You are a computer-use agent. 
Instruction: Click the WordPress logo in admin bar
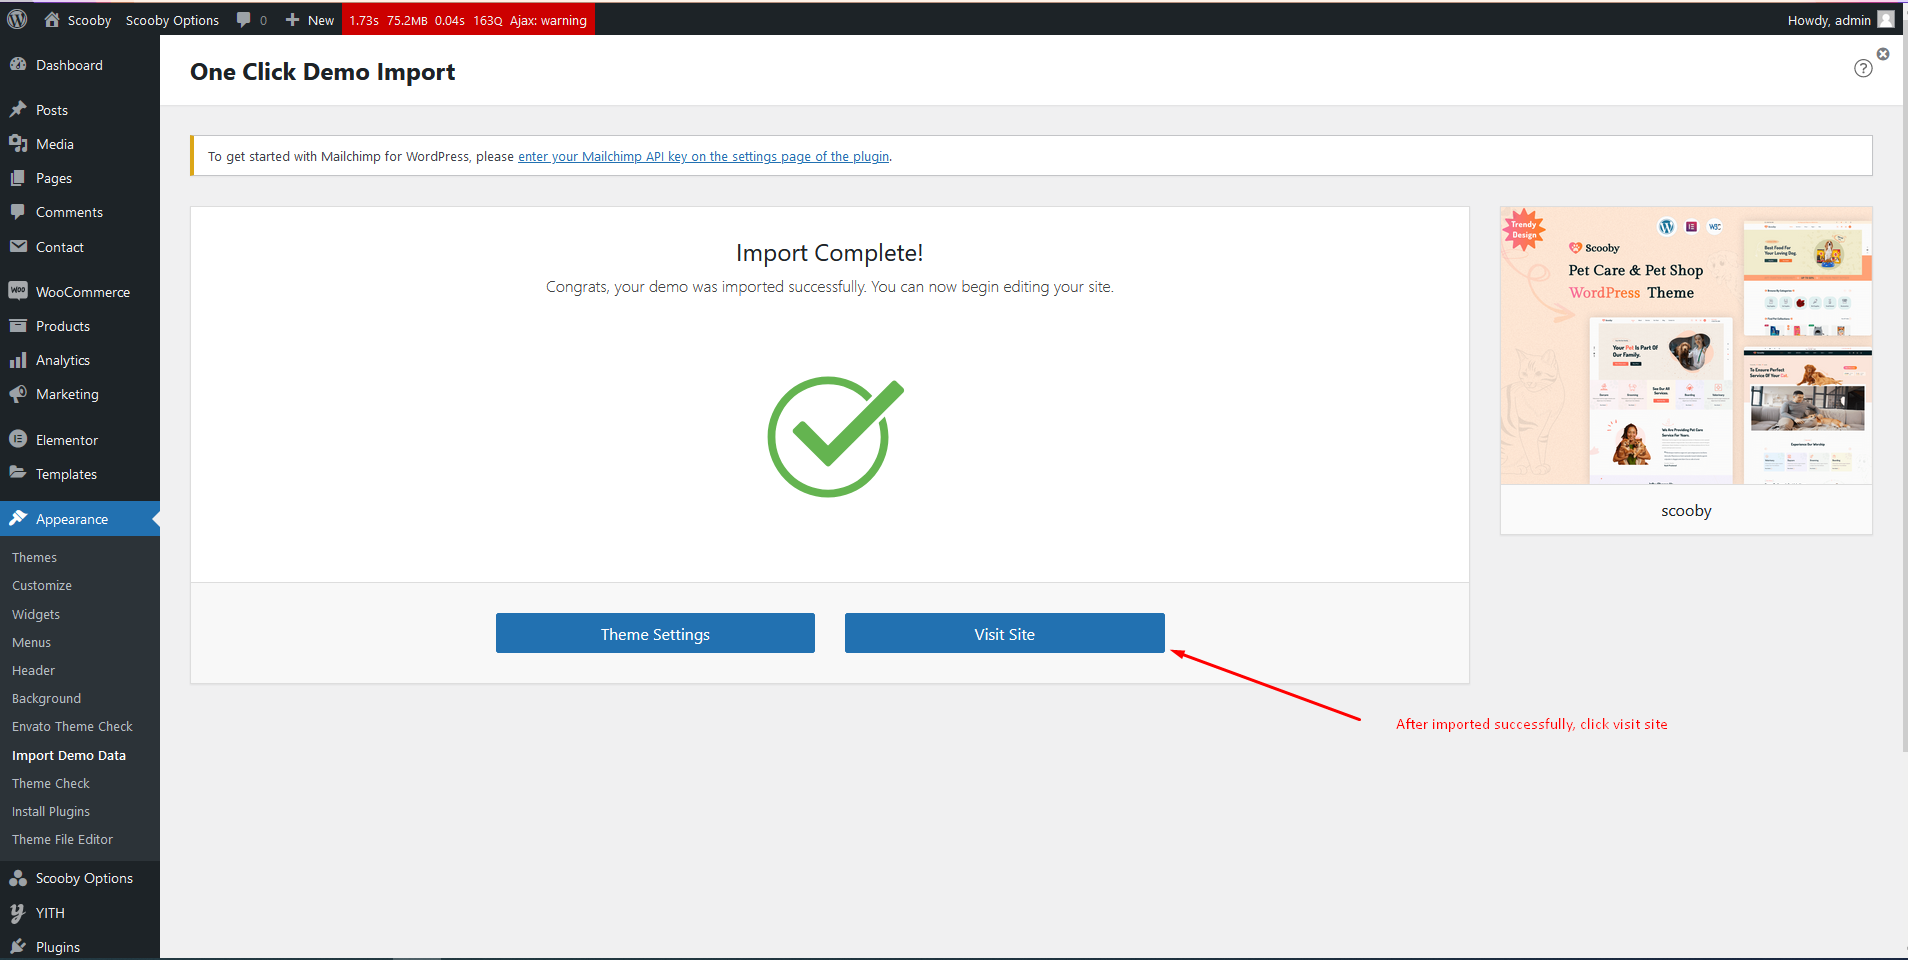(17, 19)
